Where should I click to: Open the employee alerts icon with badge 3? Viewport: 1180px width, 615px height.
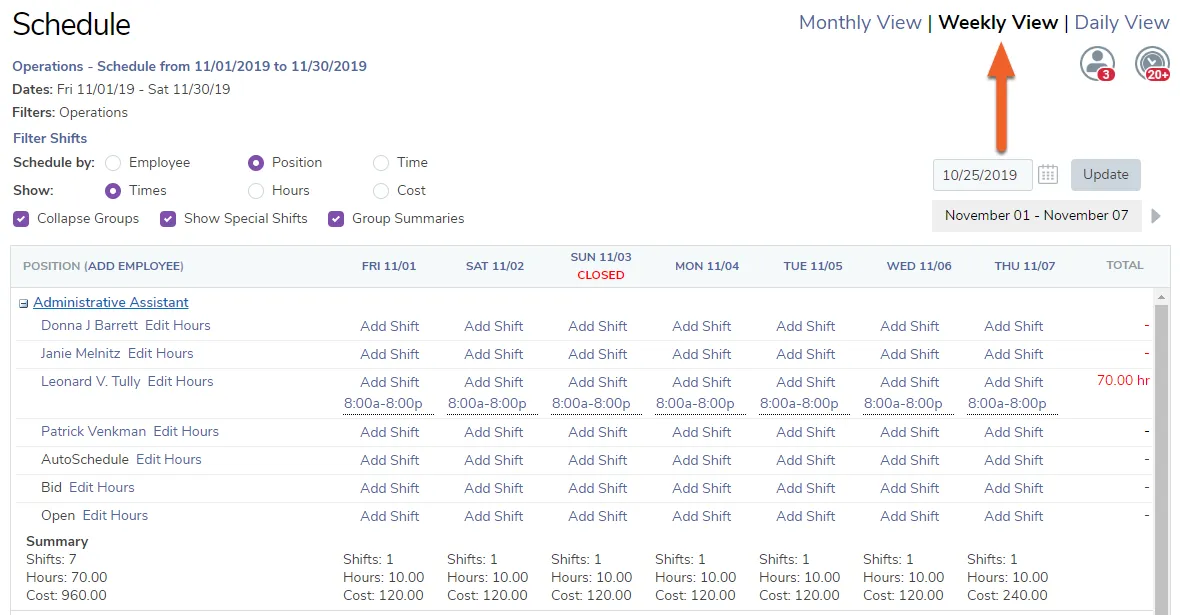[1097, 63]
